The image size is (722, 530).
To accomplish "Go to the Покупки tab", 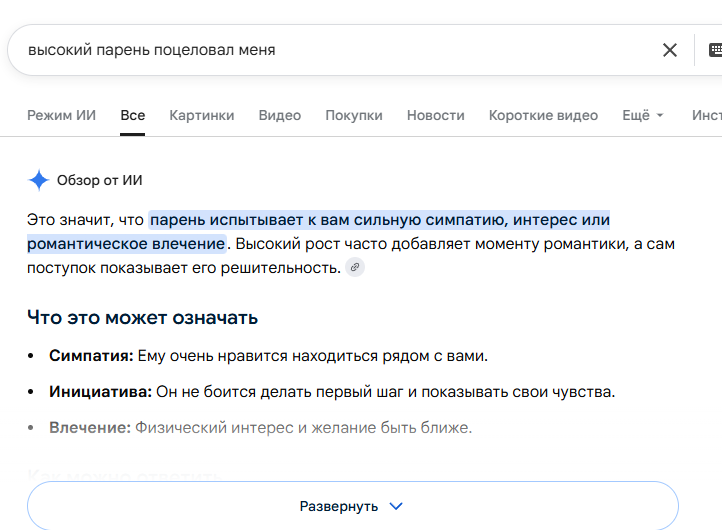I will click(354, 115).
